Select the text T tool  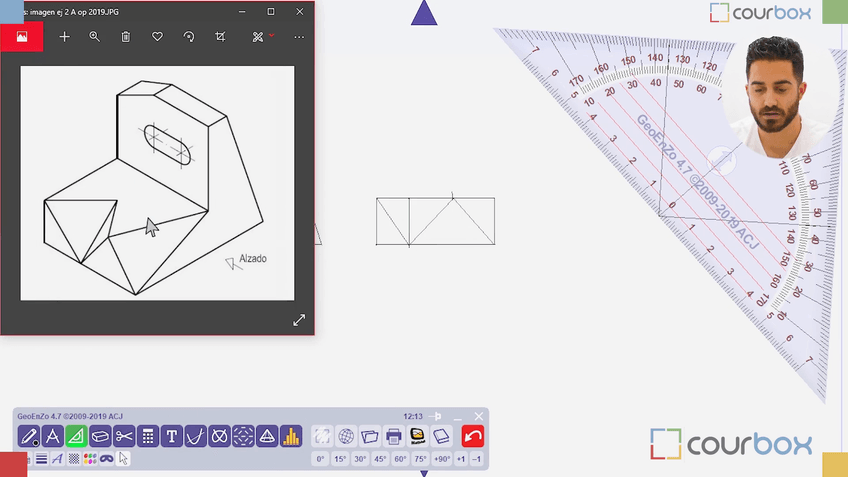(172, 436)
